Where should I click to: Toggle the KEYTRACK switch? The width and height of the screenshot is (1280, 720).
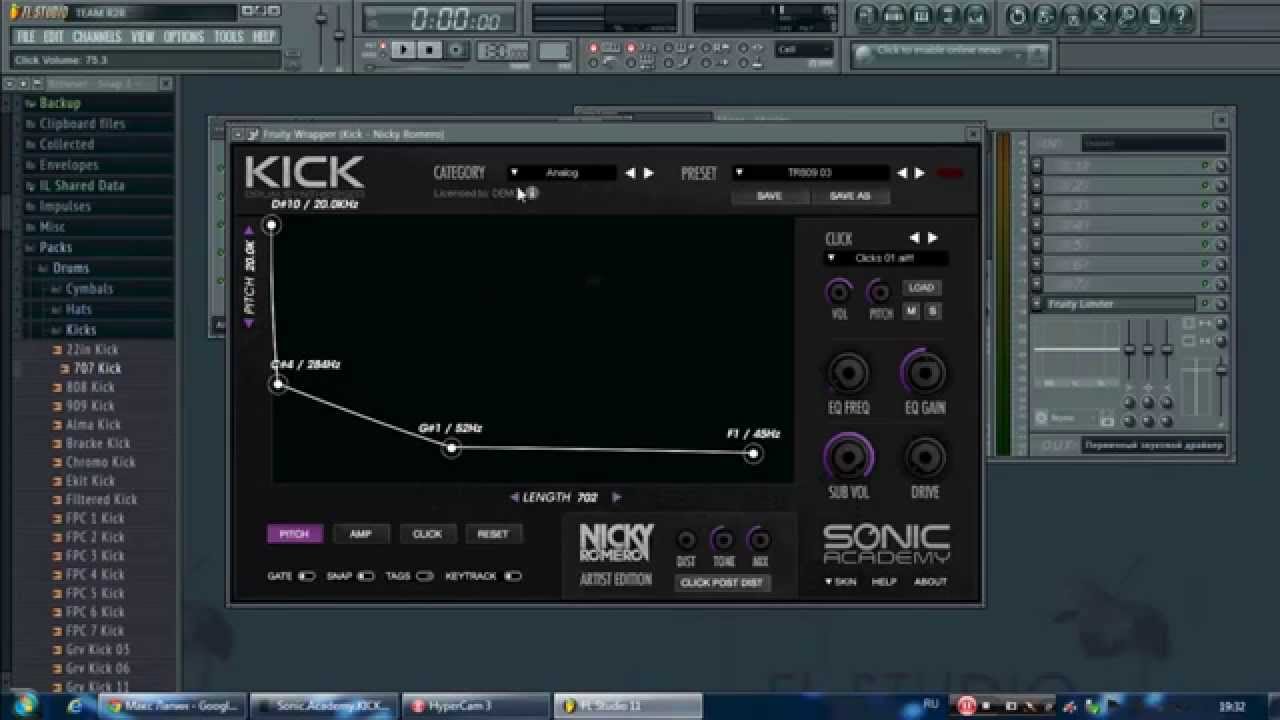point(513,576)
